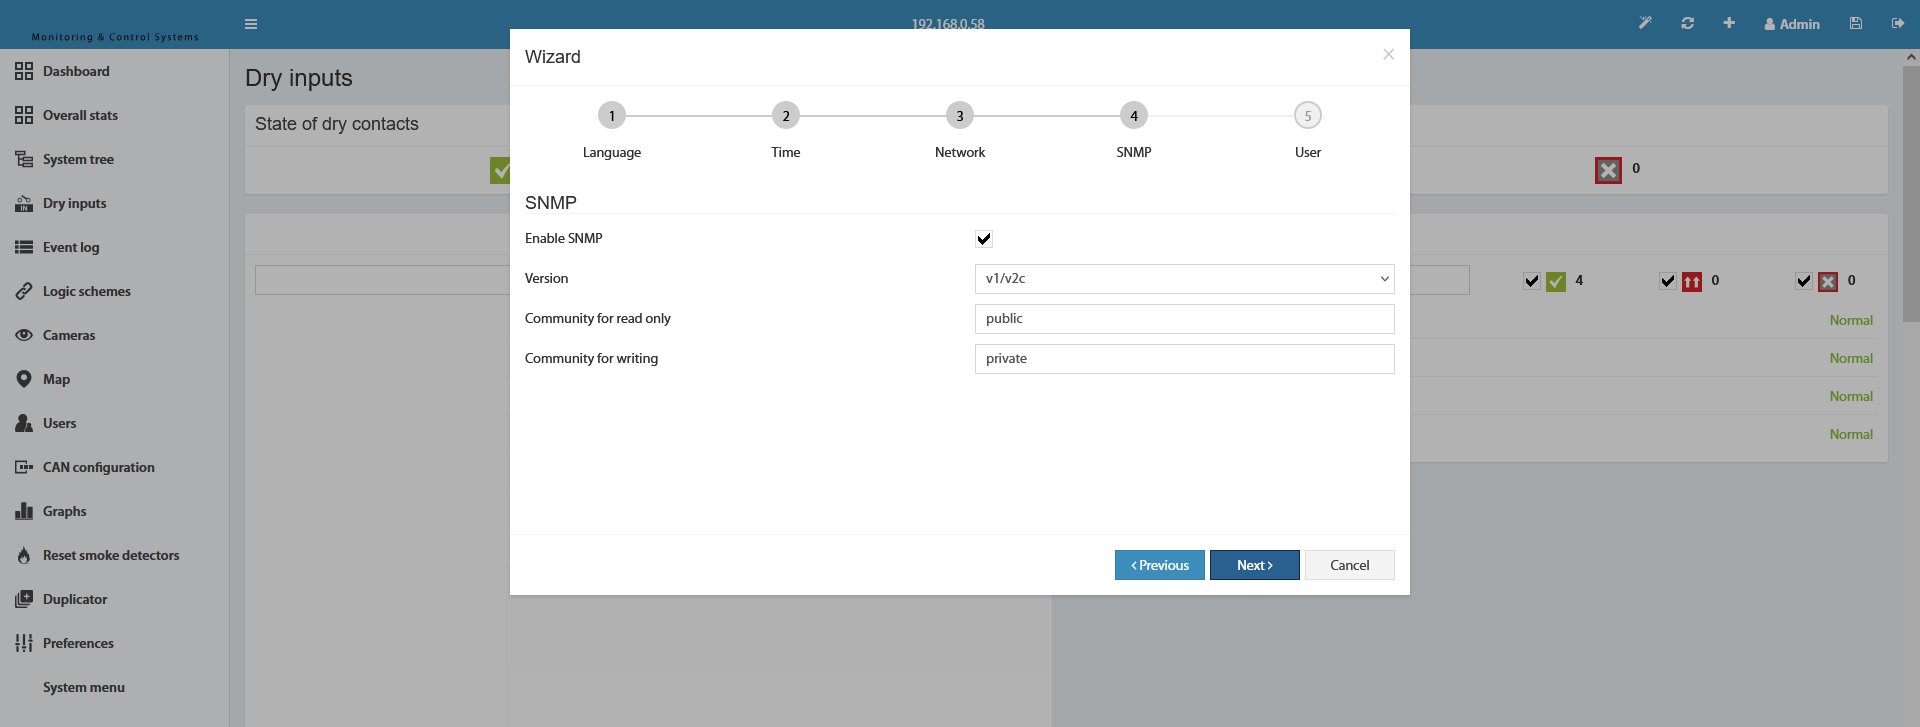Image resolution: width=1920 pixels, height=727 pixels.
Task: Click the refresh icon in header
Action: coord(1688,23)
